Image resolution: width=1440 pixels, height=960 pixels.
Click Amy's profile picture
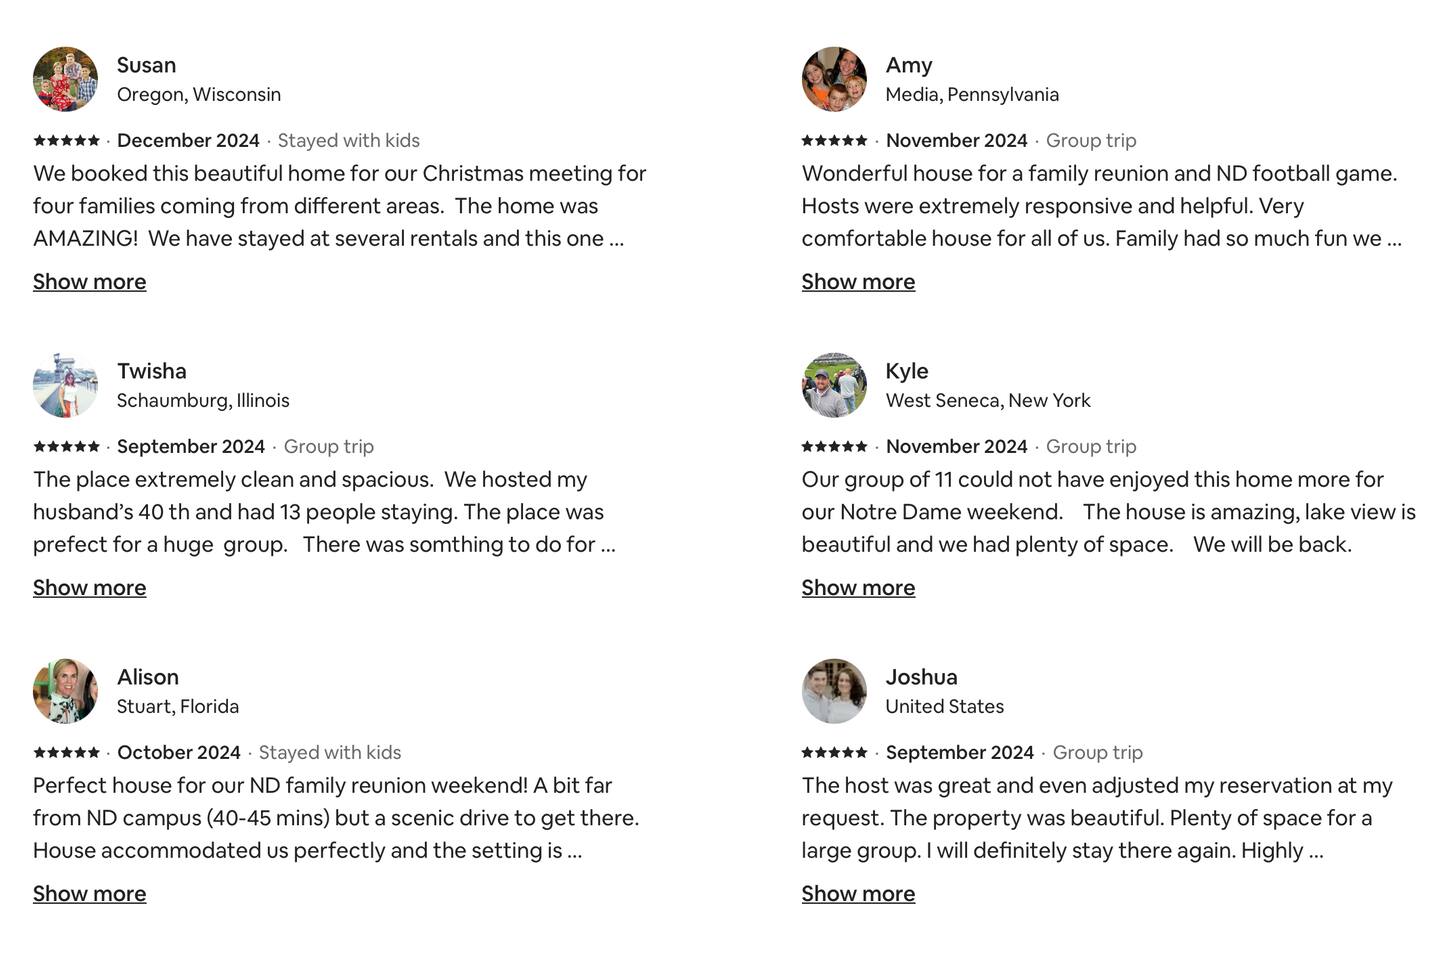pos(834,79)
